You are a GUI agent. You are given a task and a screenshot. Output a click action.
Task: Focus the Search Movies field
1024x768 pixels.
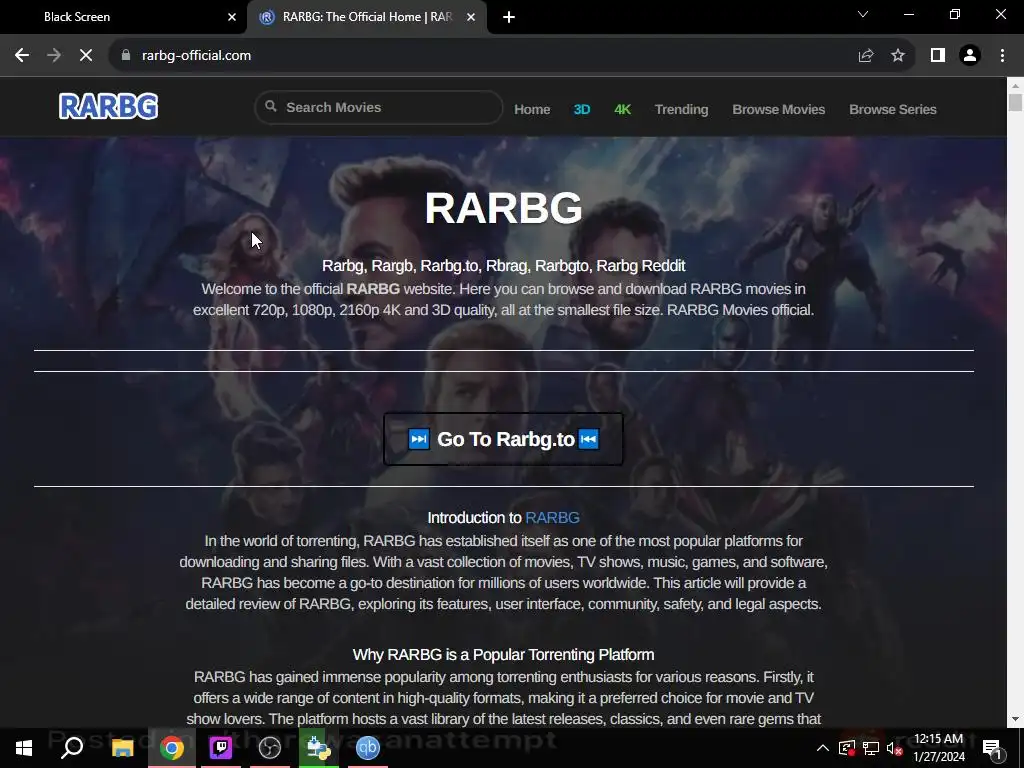point(379,107)
